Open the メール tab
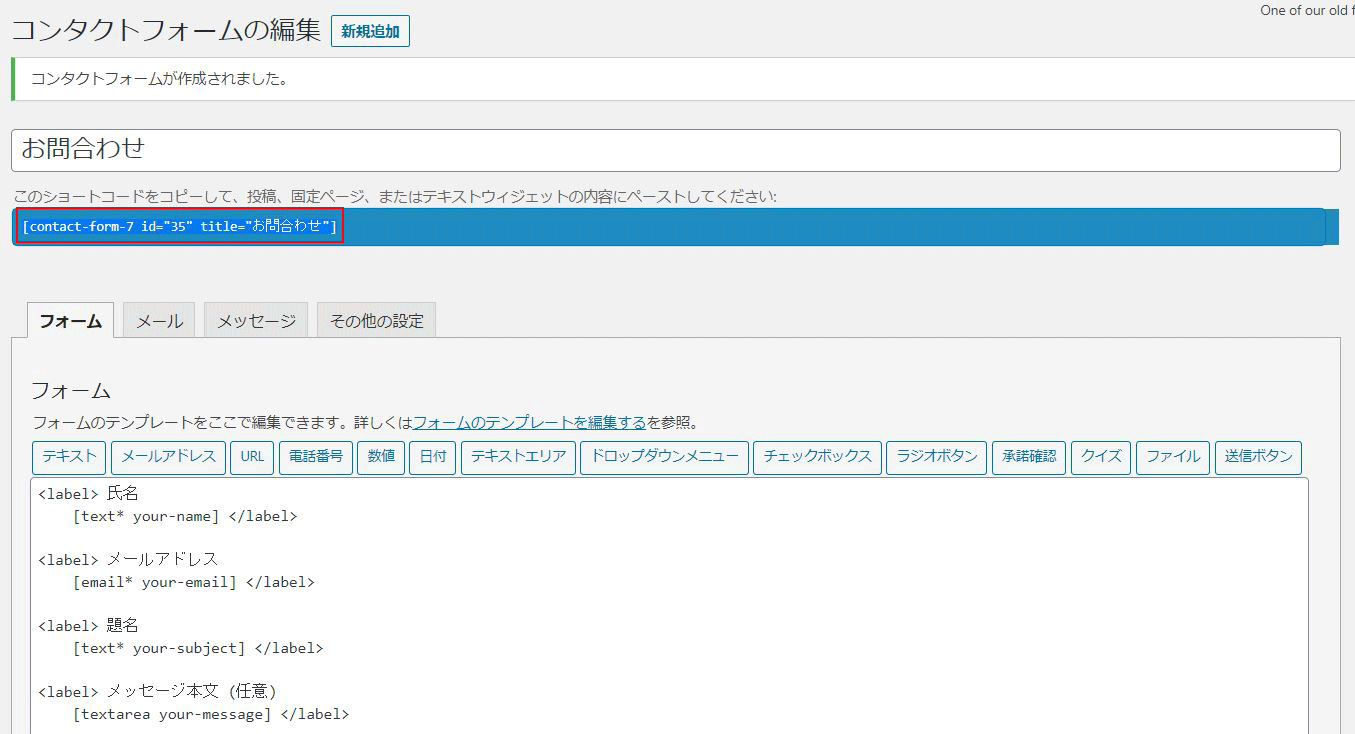 [x=159, y=321]
